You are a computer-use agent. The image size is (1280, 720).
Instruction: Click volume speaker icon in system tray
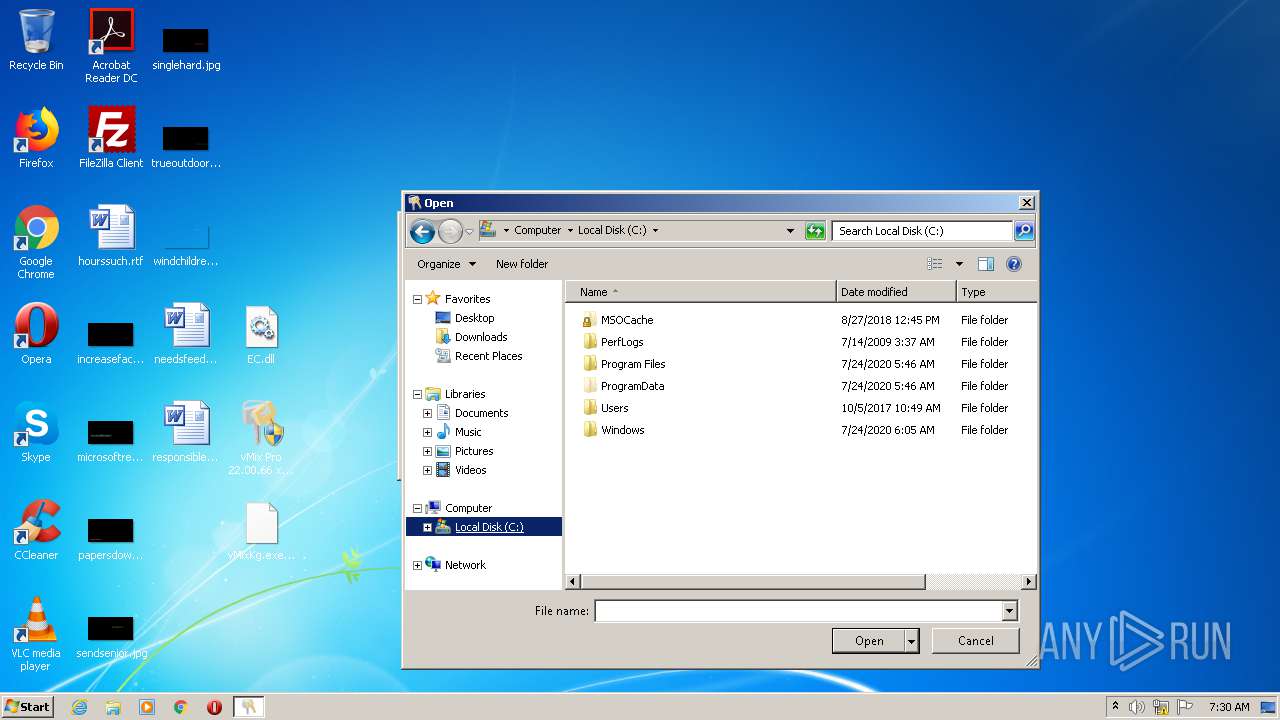pos(1137,707)
